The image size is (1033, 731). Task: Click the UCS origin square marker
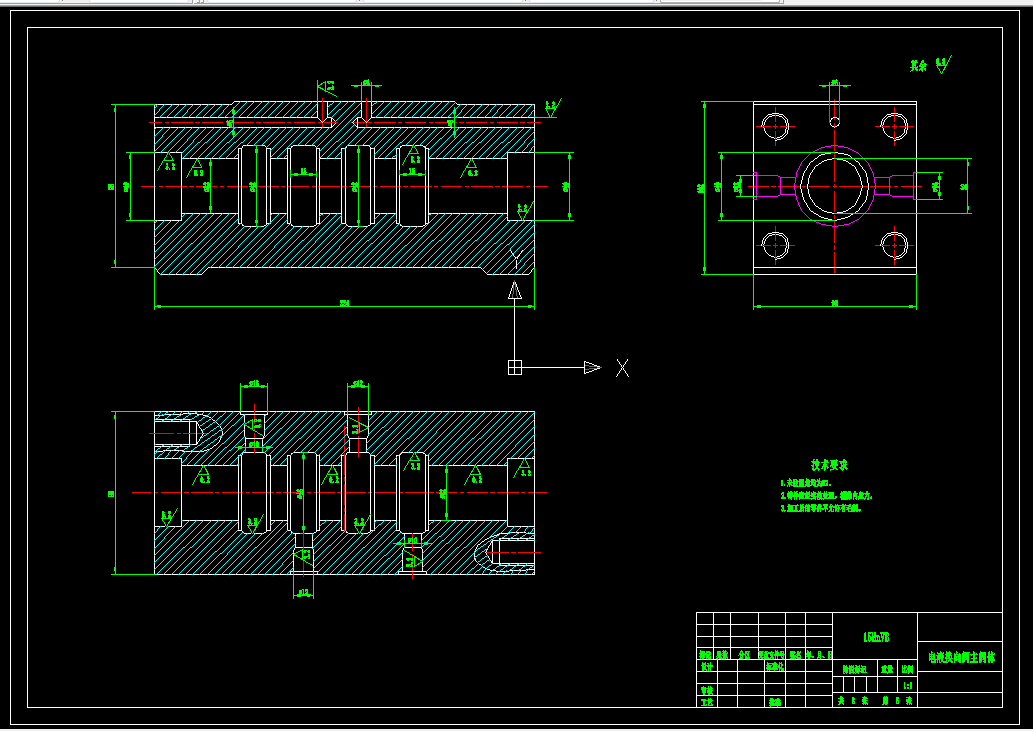pos(515,367)
